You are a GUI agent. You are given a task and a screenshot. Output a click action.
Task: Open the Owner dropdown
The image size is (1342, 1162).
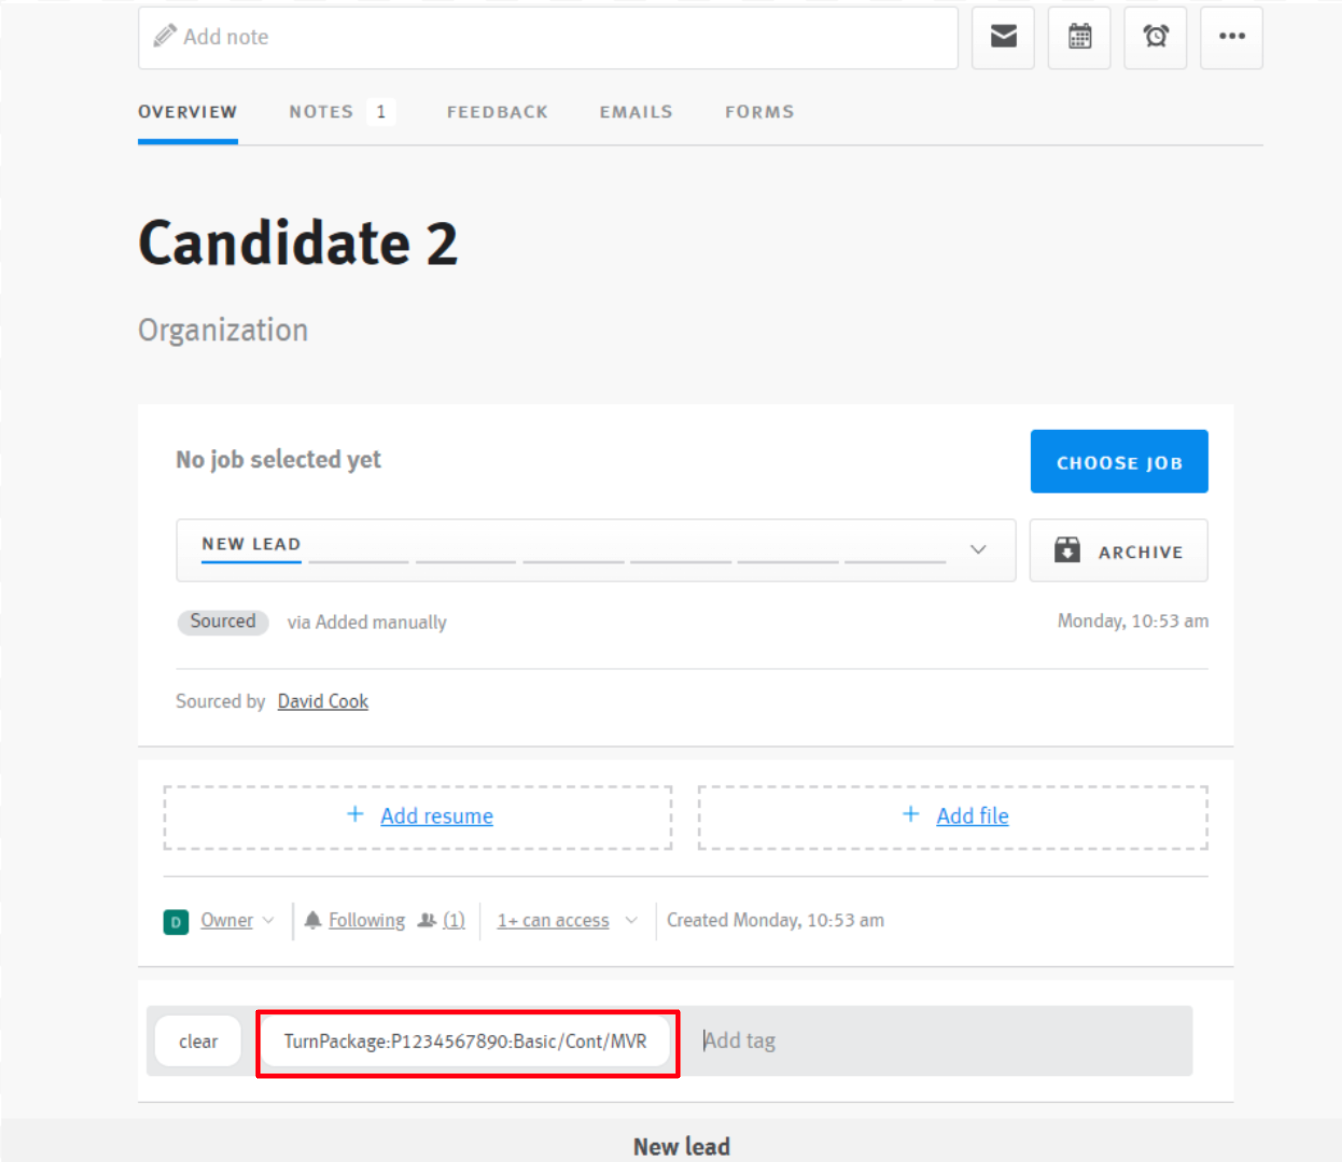click(x=238, y=920)
